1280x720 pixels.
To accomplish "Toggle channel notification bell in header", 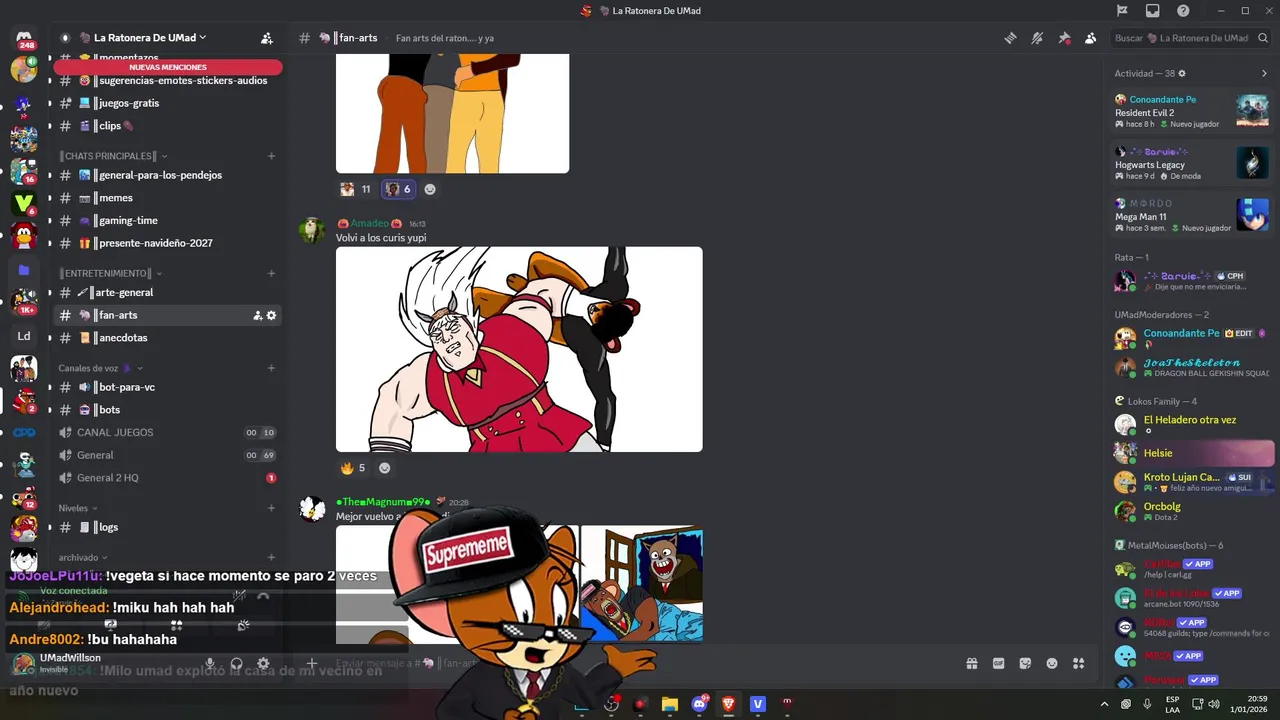I will [1037, 38].
